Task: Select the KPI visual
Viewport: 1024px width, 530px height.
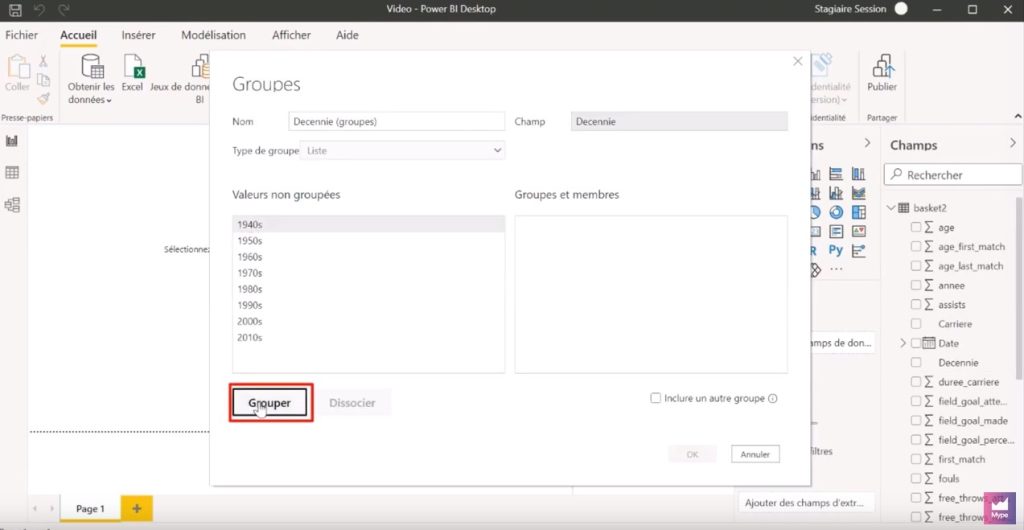Action: click(x=858, y=231)
